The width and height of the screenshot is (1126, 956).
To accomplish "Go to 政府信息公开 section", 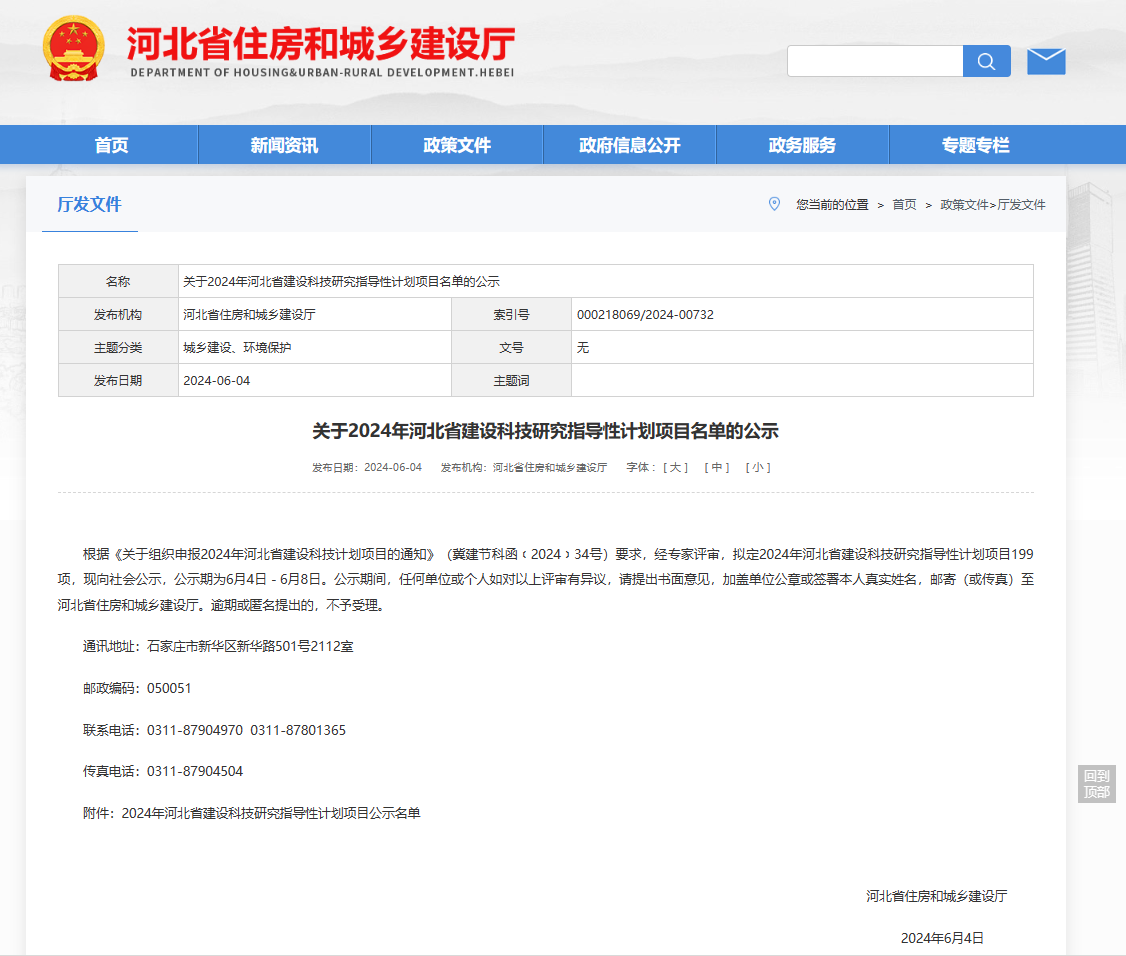I will (629, 145).
